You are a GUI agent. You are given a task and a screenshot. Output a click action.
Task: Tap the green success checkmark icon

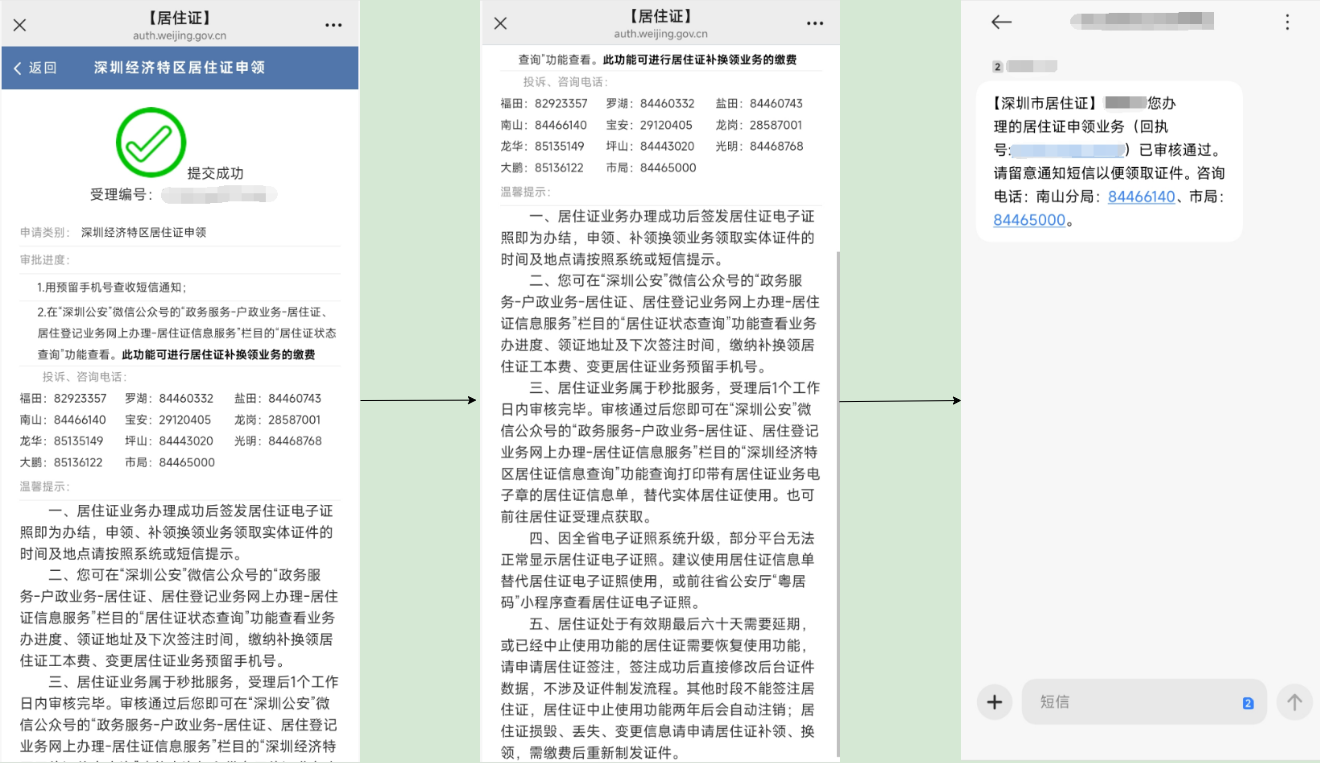[x=151, y=142]
